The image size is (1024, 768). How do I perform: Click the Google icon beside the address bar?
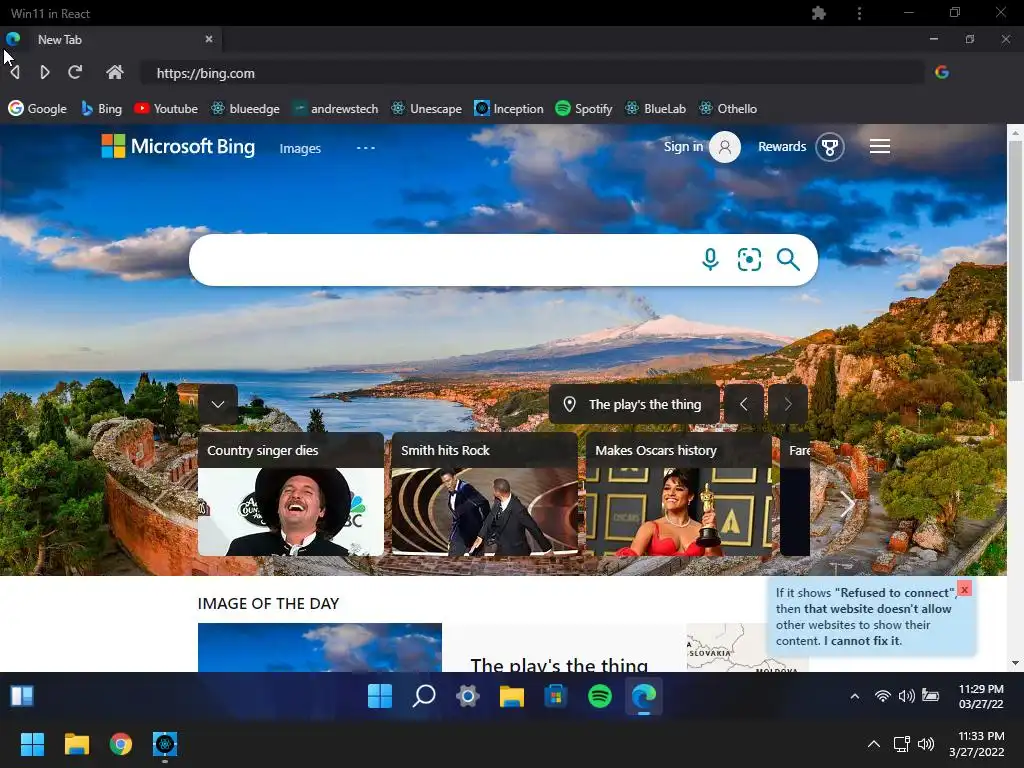(x=942, y=72)
